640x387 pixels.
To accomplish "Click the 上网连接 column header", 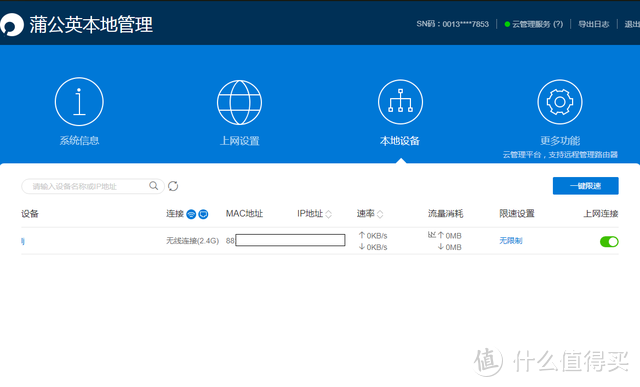I will coord(601,214).
